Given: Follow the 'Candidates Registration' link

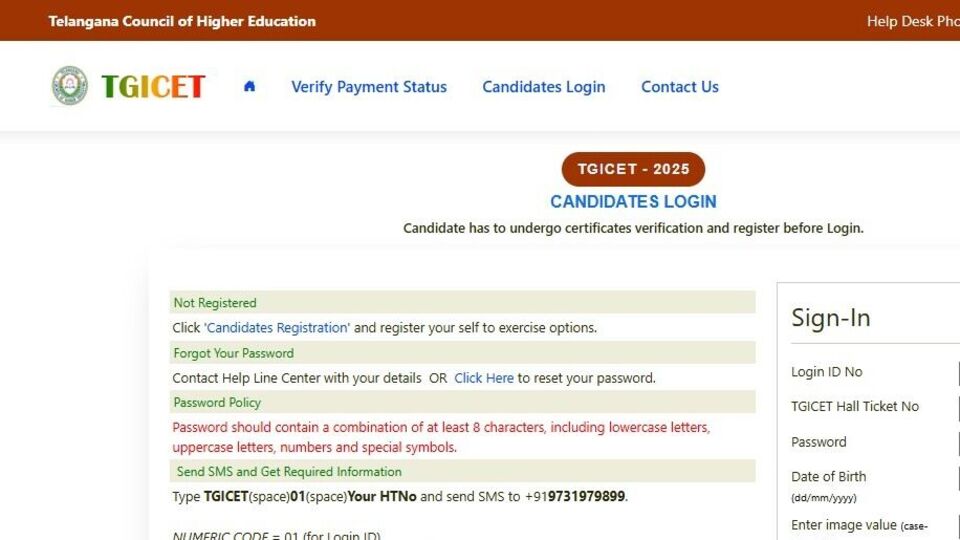Looking at the screenshot, I should [x=277, y=328].
